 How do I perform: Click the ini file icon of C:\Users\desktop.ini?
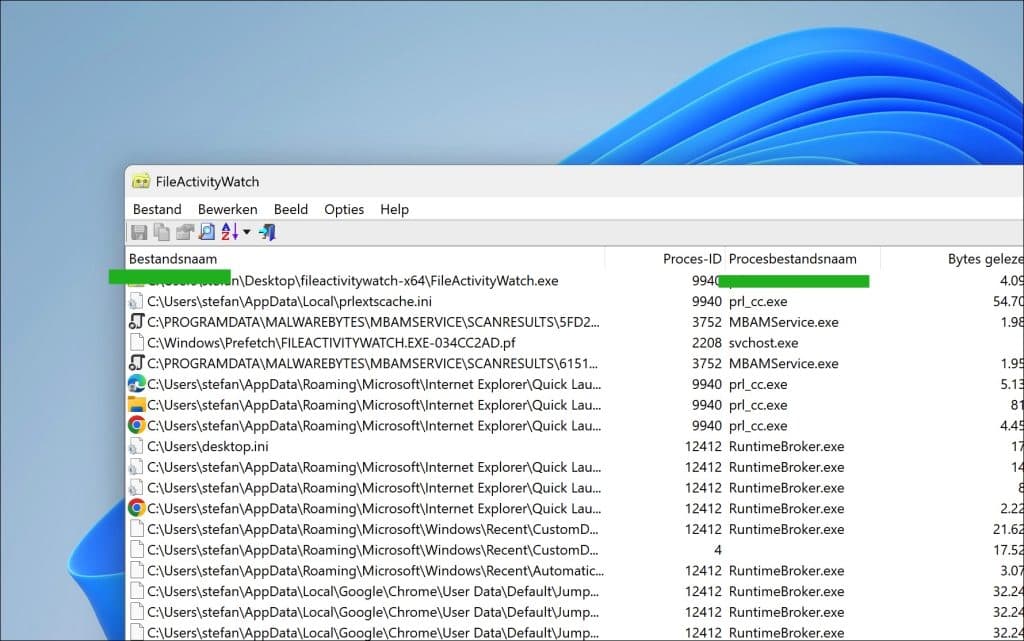pyautogui.click(x=136, y=446)
